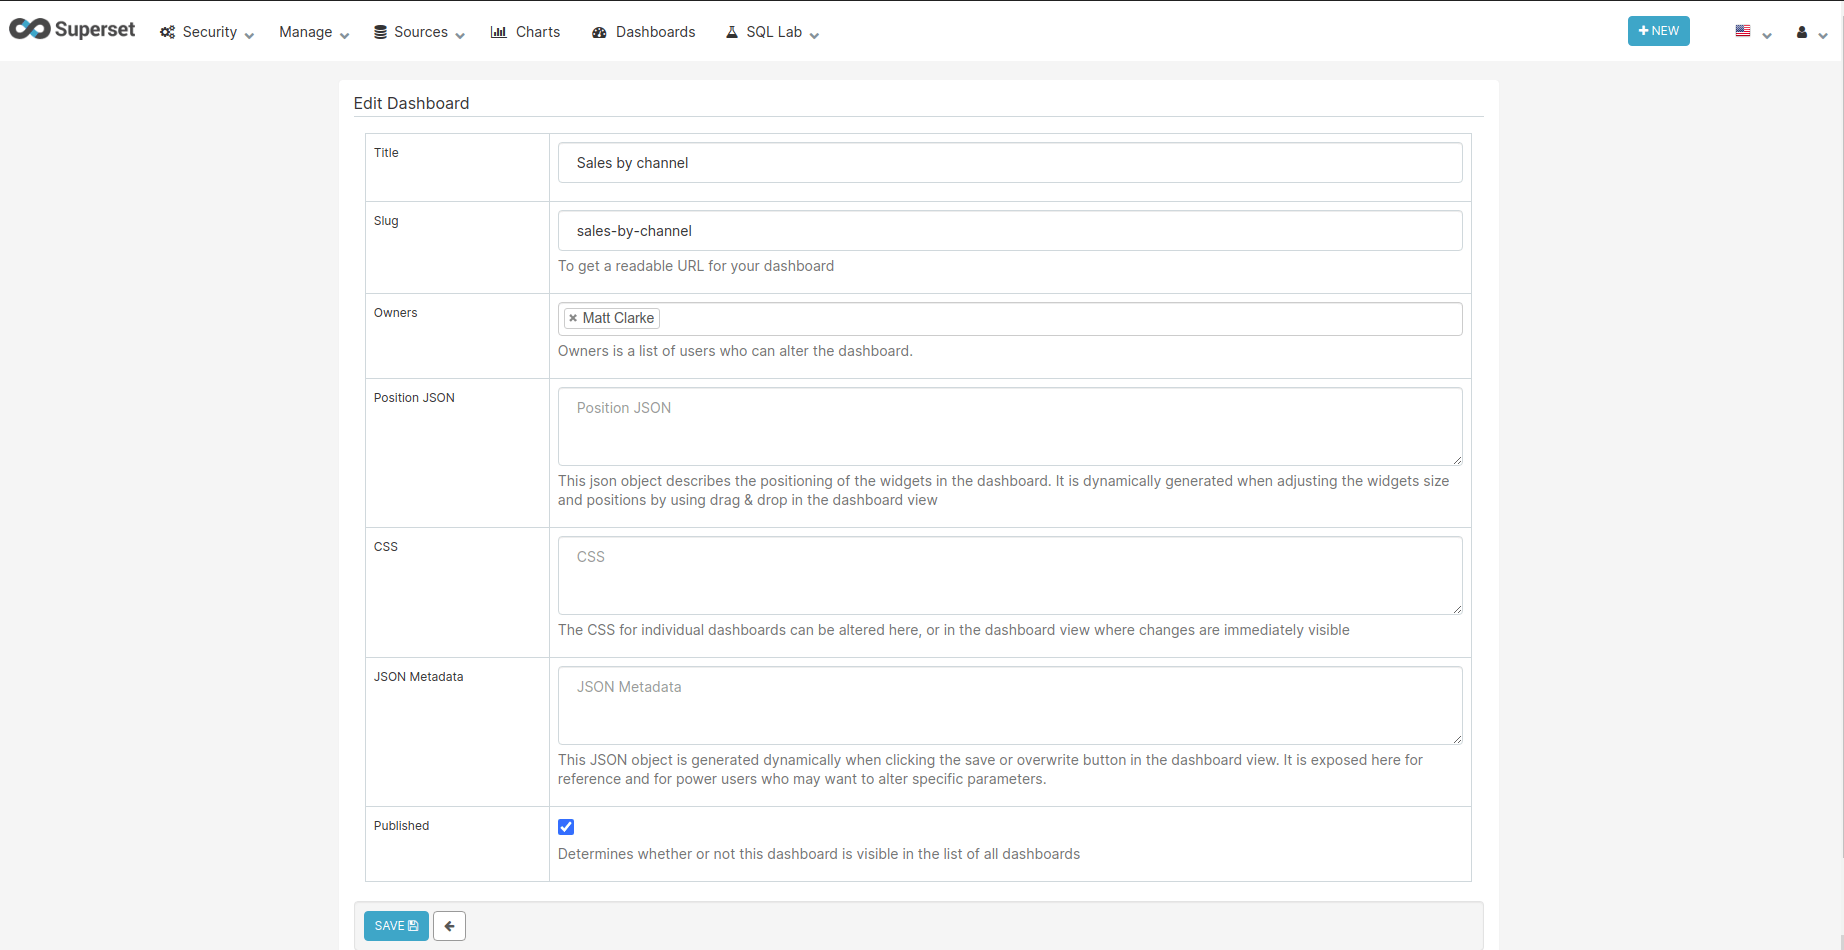Open the Dashboards menu item
The image size is (1844, 950).
pos(655,32)
